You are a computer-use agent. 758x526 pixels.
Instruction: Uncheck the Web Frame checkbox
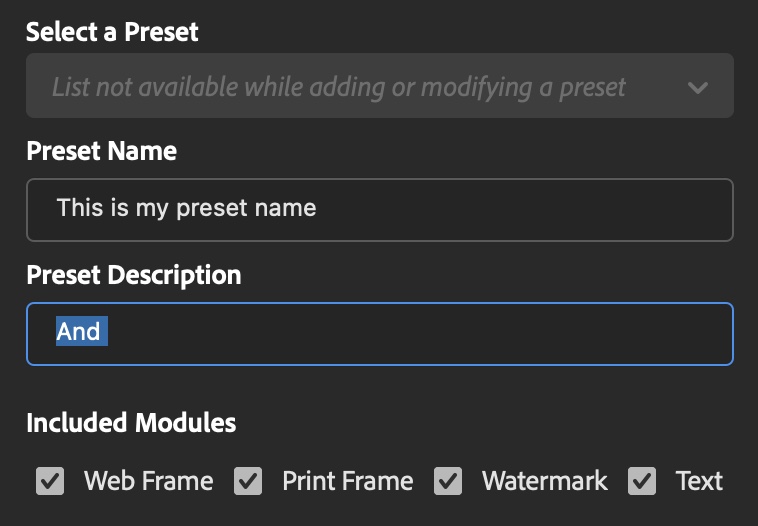click(x=50, y=482)
